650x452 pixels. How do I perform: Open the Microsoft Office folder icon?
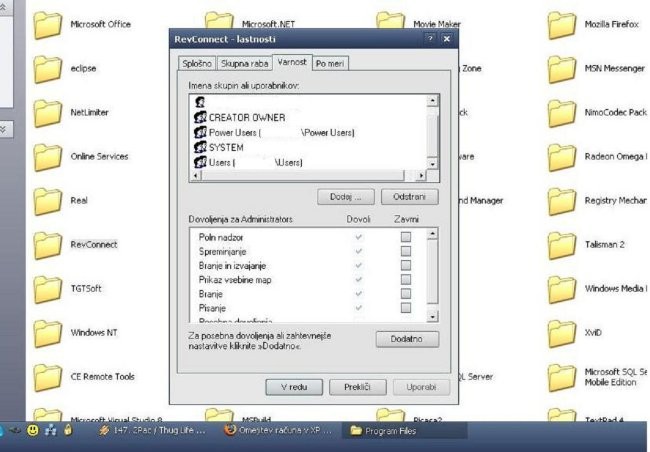pos(47,25)
